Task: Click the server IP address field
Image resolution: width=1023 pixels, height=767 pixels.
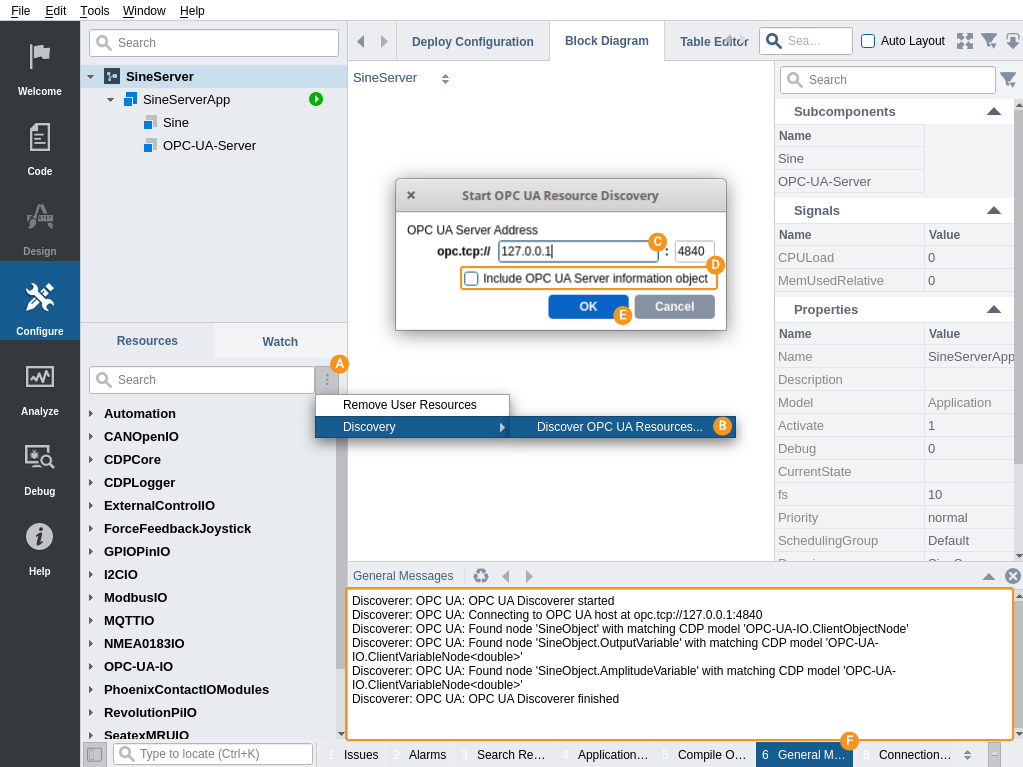Action: tap(578, 252)
